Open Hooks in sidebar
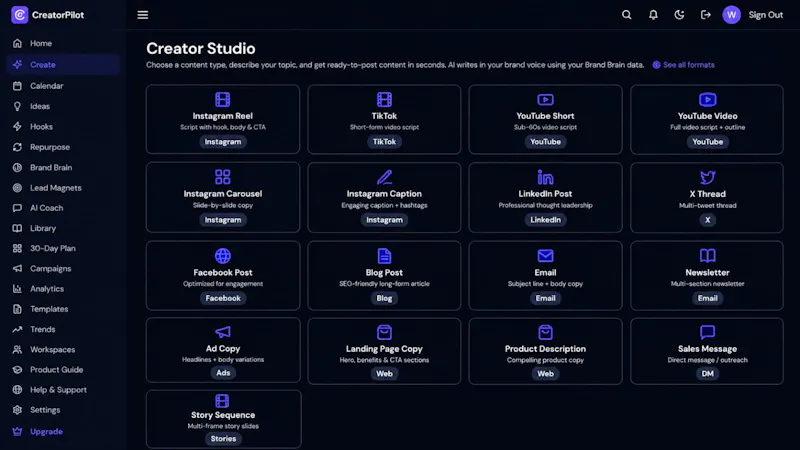 pos(63,127)
